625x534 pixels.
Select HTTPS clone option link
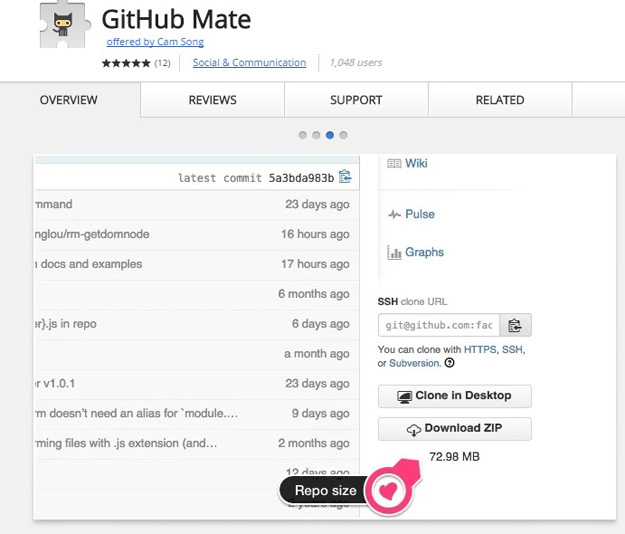480,349
